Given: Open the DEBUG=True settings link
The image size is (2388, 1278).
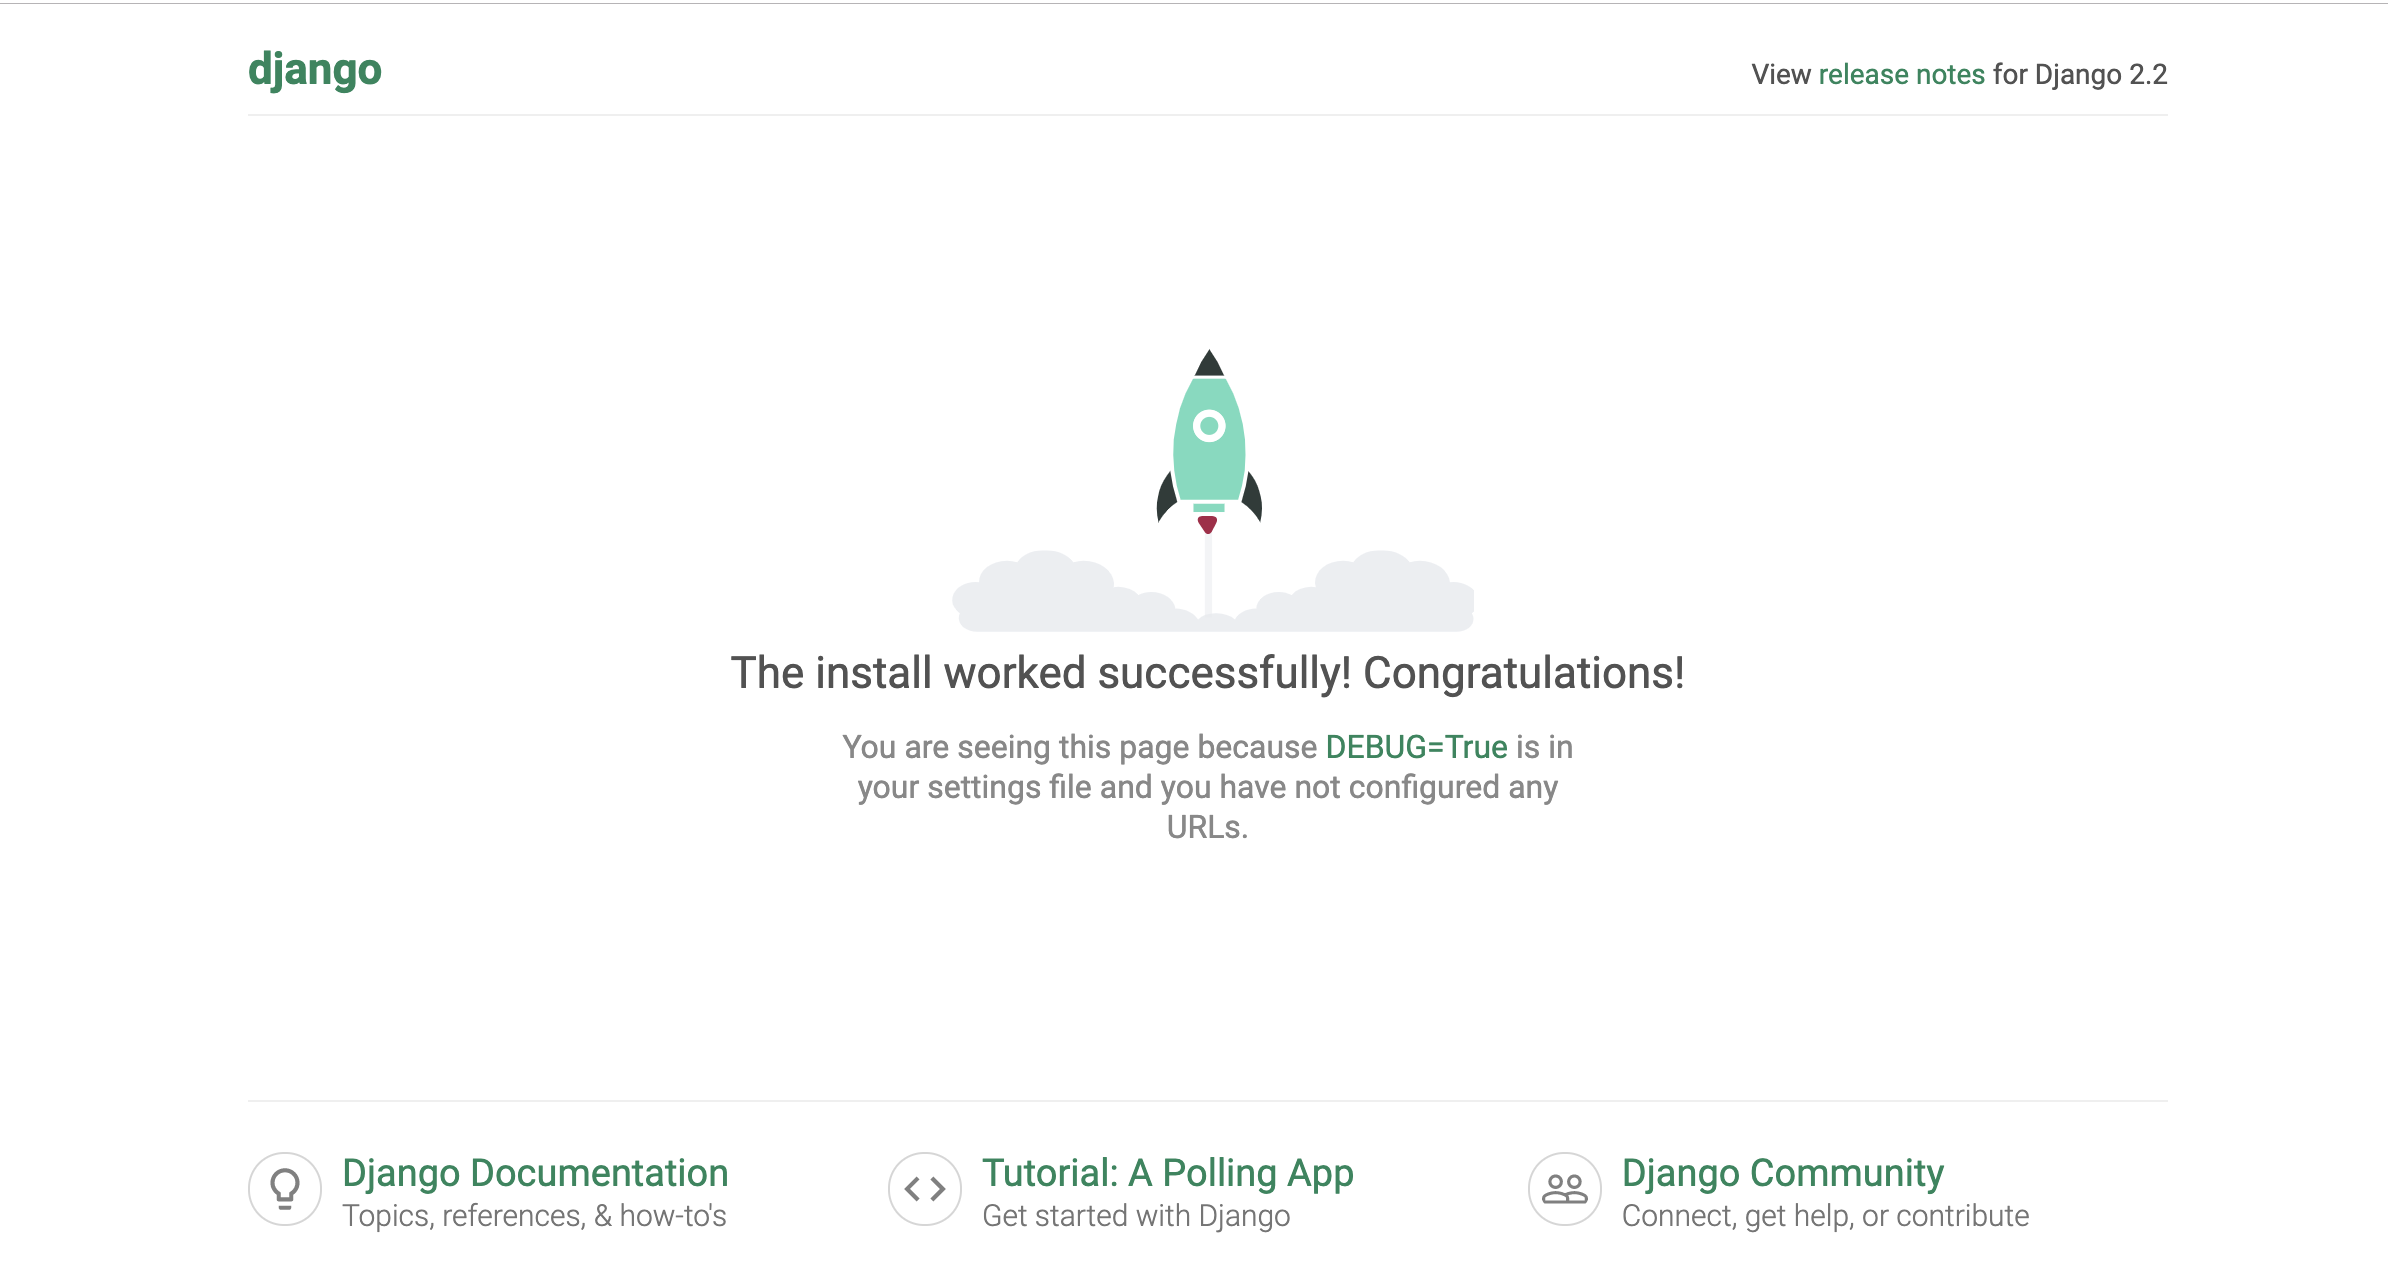Looking at the screenshot, I should coord(1416,747).
